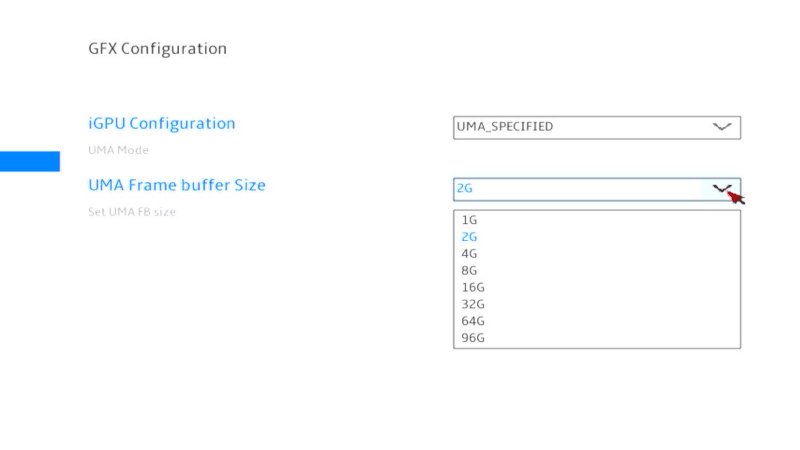The height and width of the screenshot is (450, 800).
Task: Click the UMA Mode description text
Action: 118,150
